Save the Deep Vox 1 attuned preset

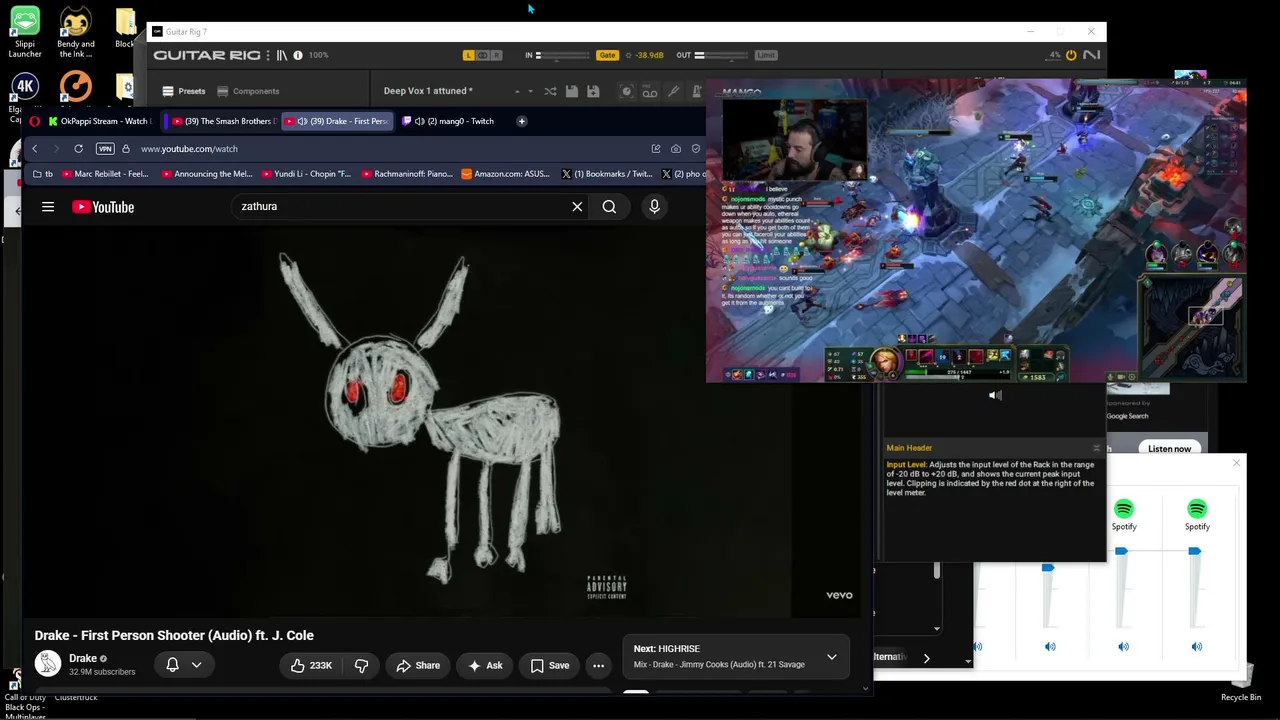[x=571, y=91]
